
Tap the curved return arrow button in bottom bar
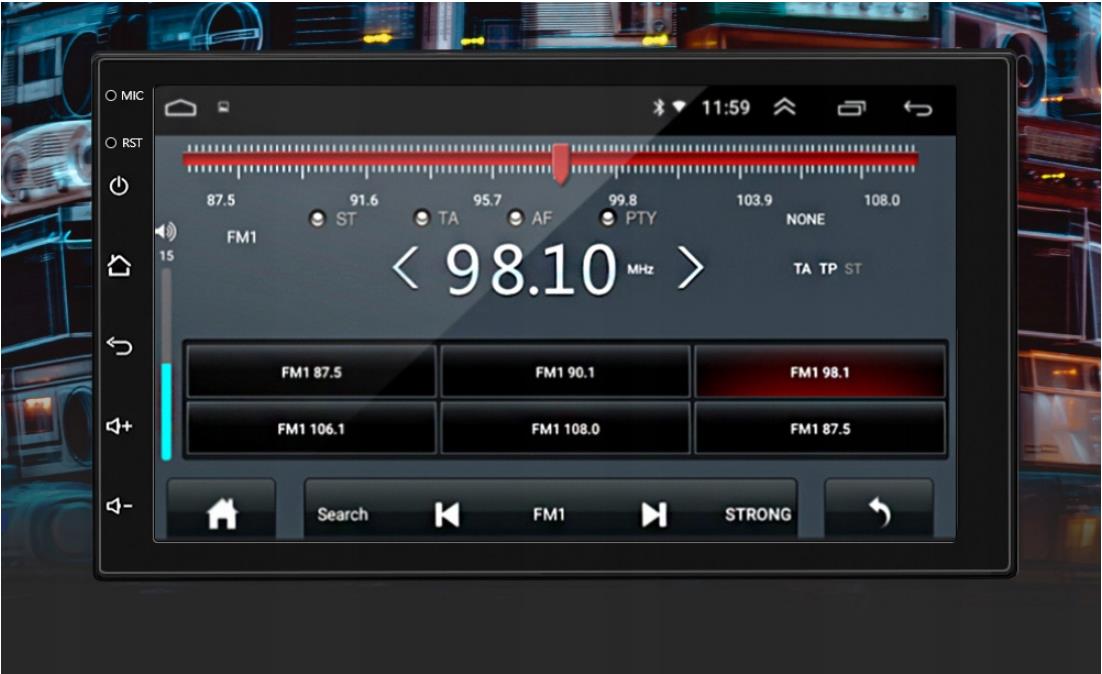879,512
